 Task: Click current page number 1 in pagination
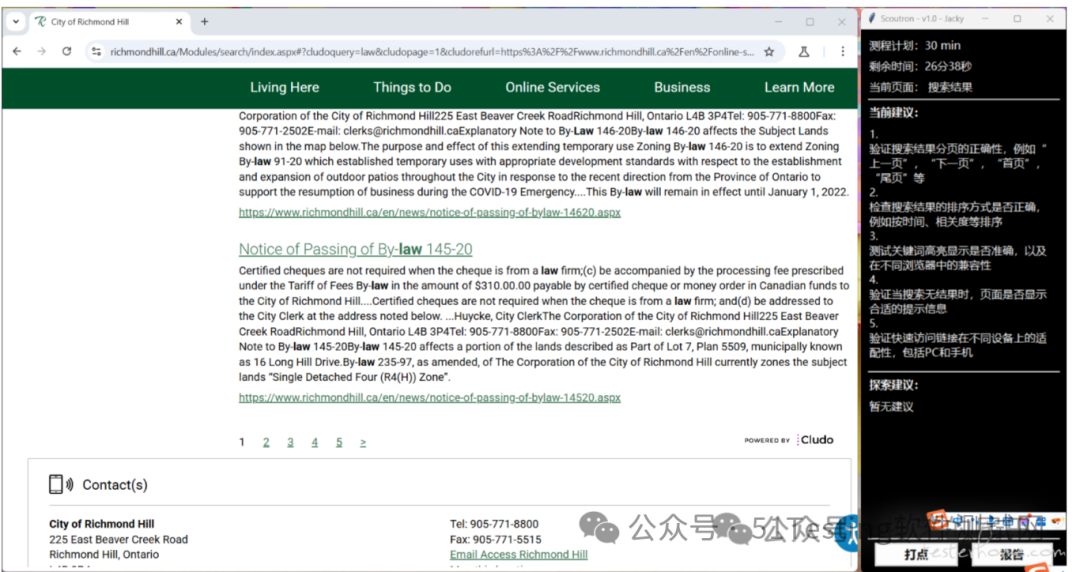tap(242, 442)
